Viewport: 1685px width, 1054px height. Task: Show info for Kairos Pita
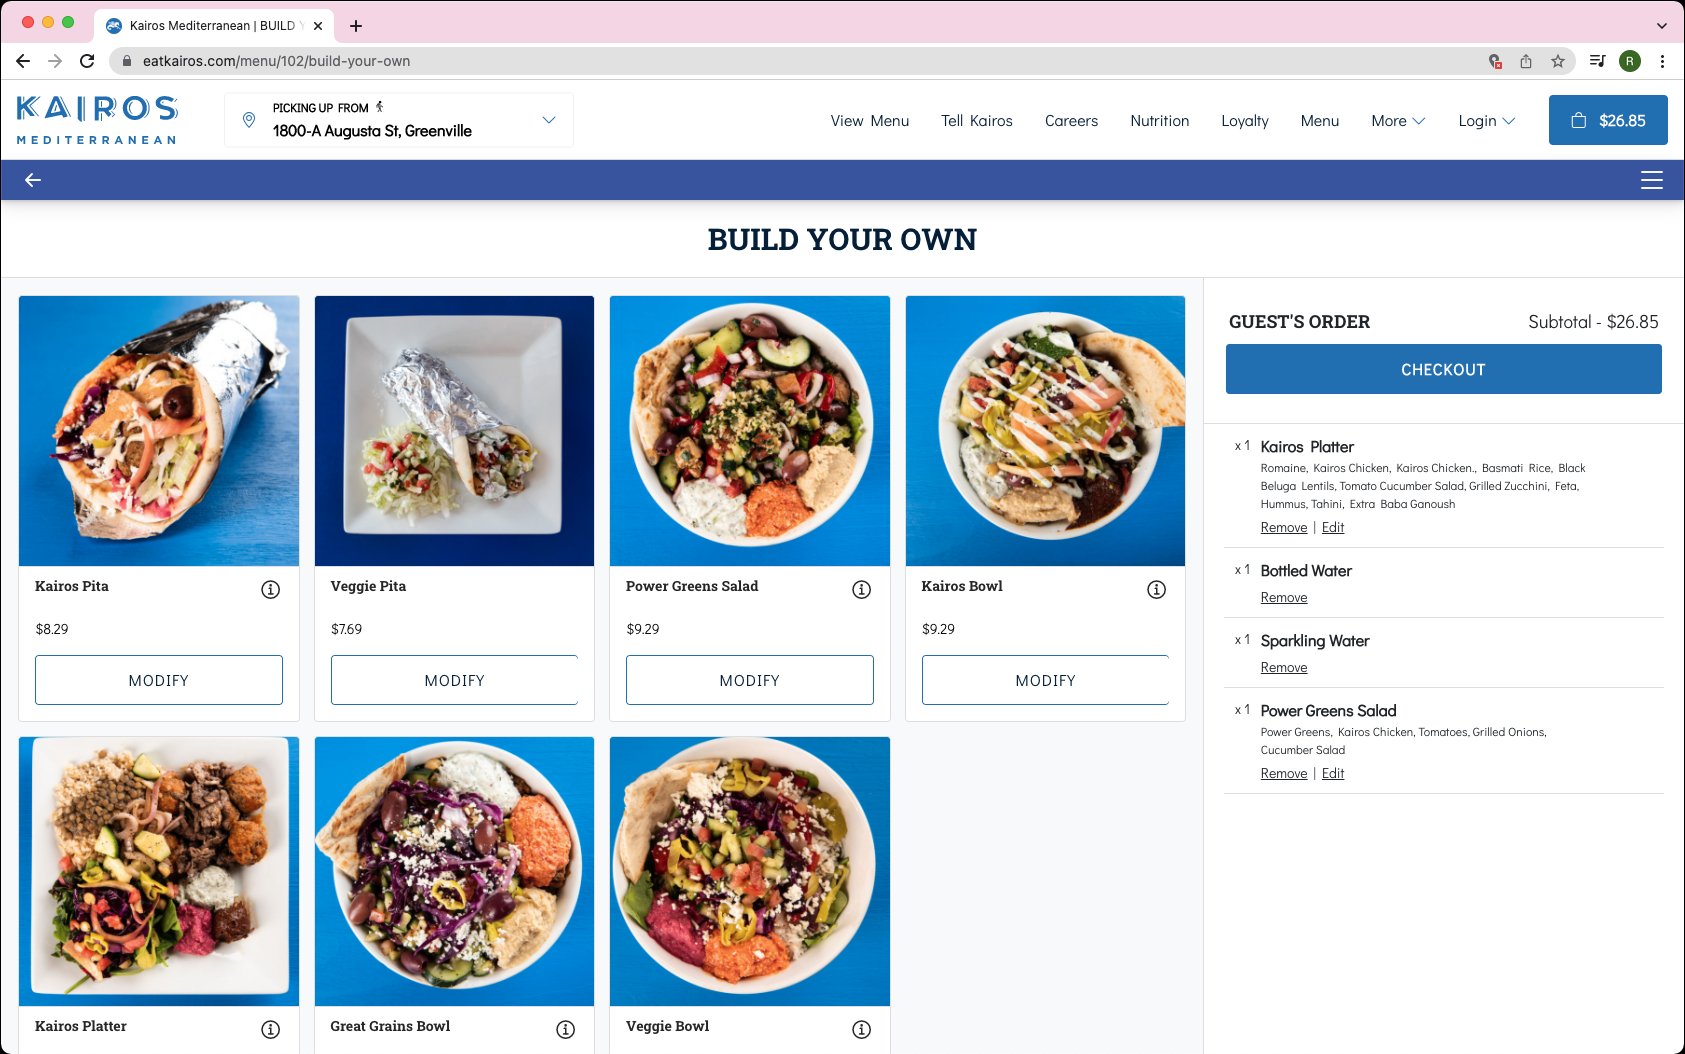270,589
